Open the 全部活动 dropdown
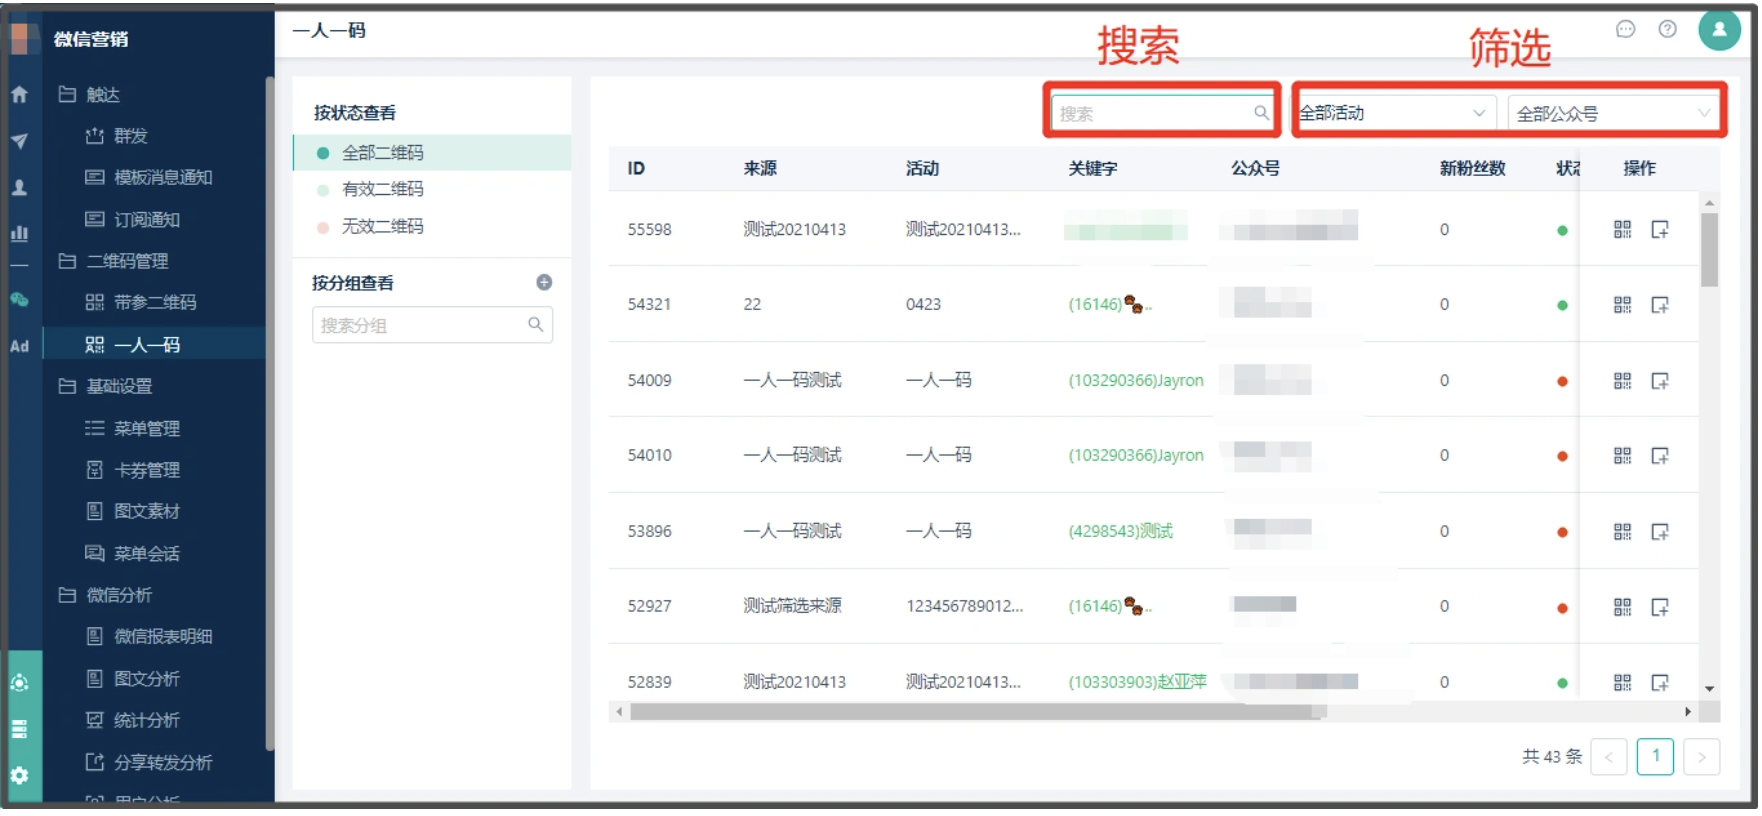 [1395, 113]
